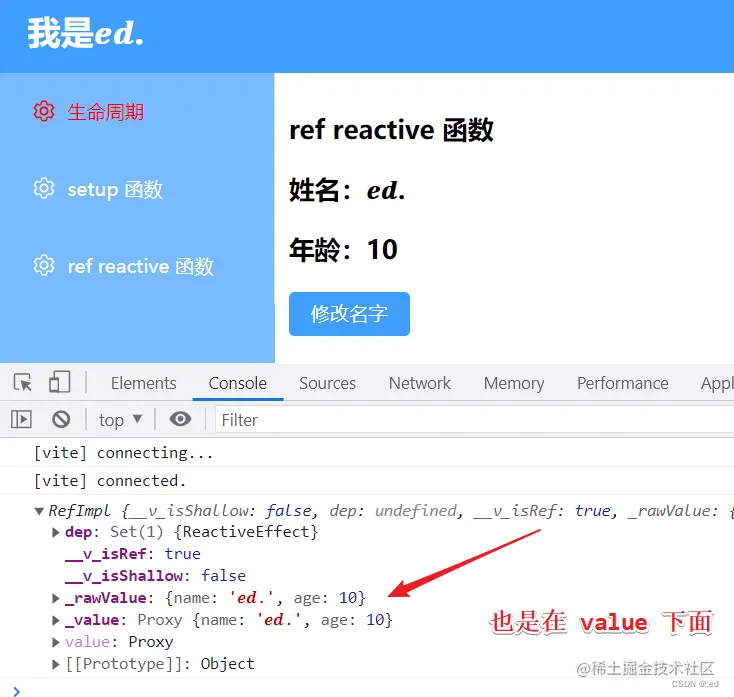Click the [vite] connecting... log line
734x697 pixels.
pyautogui.click(x=123, y=453)
